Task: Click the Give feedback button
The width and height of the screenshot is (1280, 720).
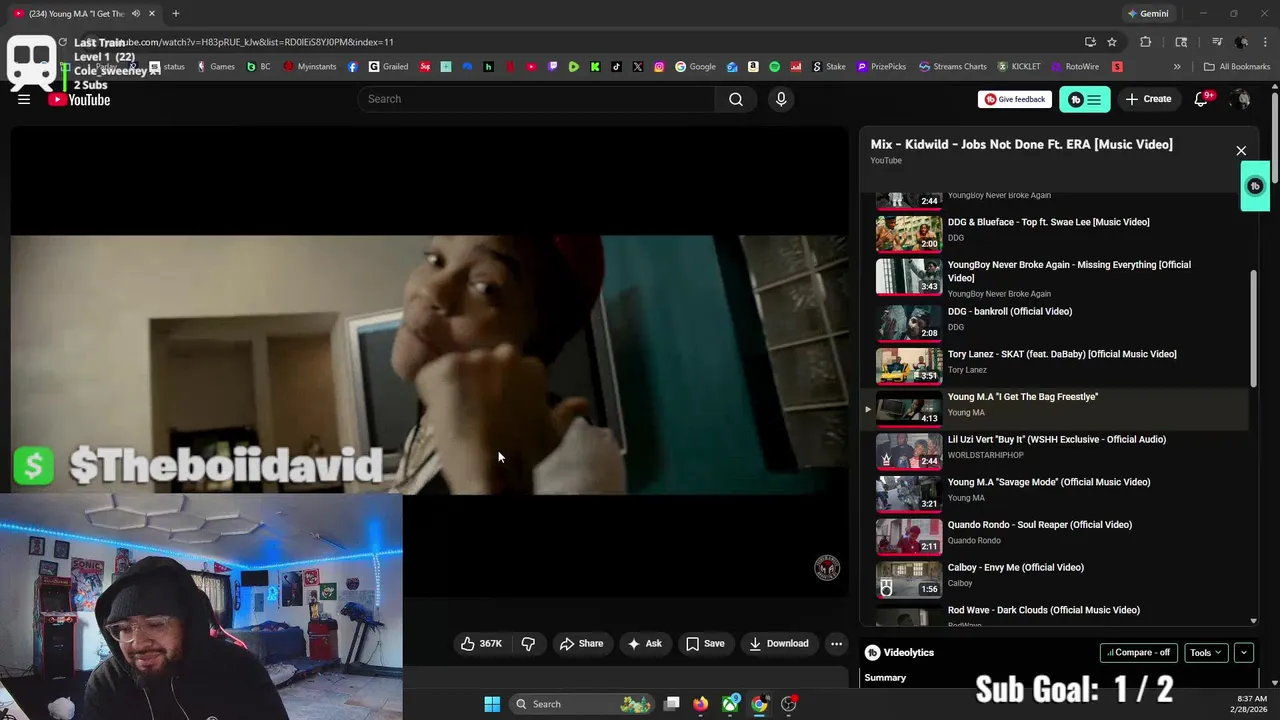Action: pos(1015,99)
